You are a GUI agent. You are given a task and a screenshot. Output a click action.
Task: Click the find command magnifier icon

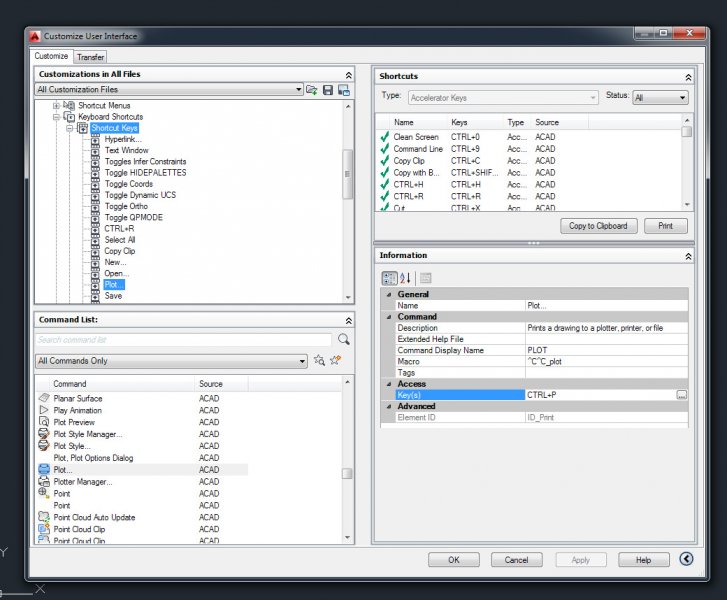[x=344, y=340]
